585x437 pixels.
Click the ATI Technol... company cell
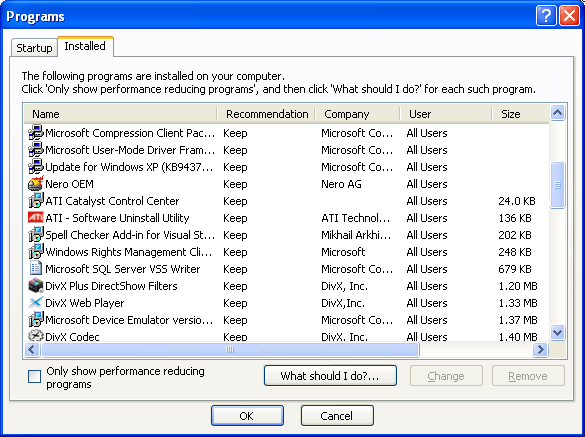(355, 218)
